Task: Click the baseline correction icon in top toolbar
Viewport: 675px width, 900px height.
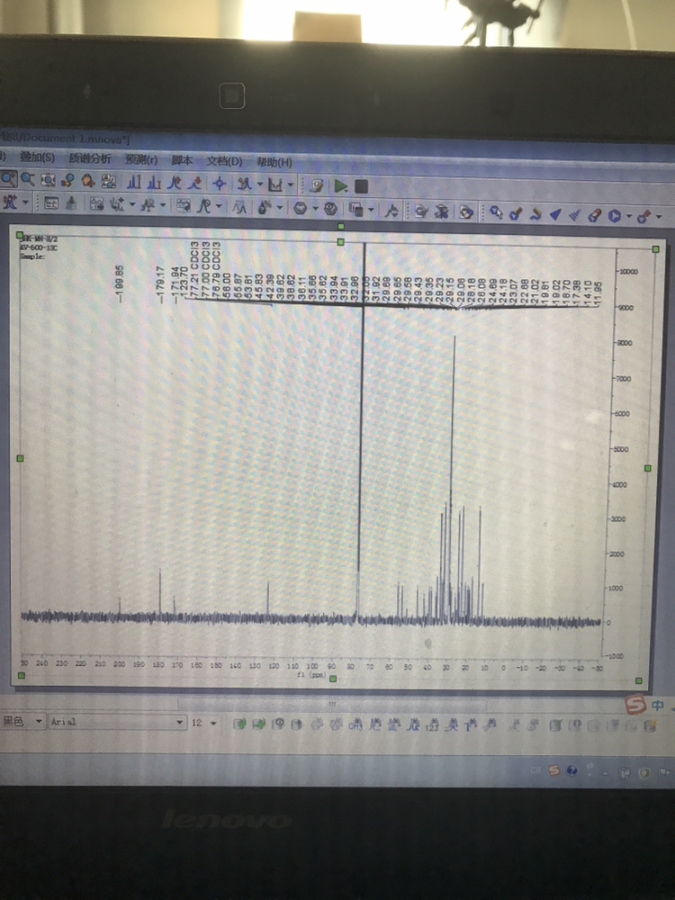Action: tap(276, 184)
